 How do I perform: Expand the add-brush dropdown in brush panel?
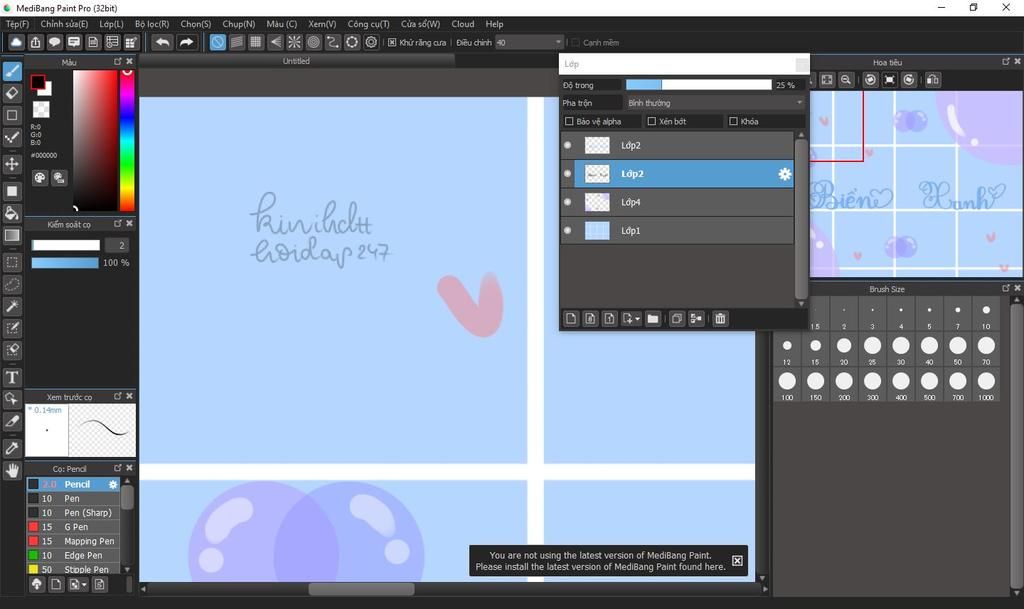coord(84,585)
